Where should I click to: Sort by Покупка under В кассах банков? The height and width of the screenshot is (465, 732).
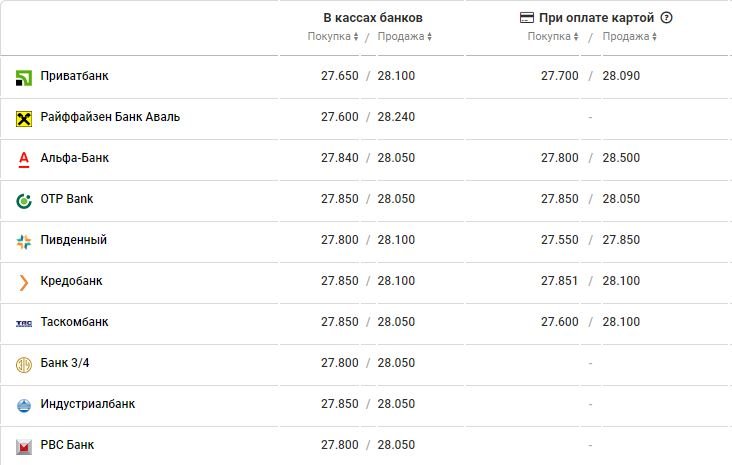tap(332, 36)
